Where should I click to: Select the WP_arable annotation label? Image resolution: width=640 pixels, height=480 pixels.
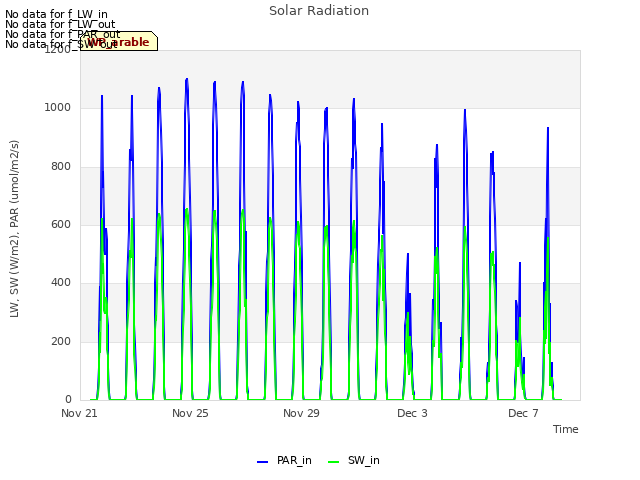[x=119, y=41]
